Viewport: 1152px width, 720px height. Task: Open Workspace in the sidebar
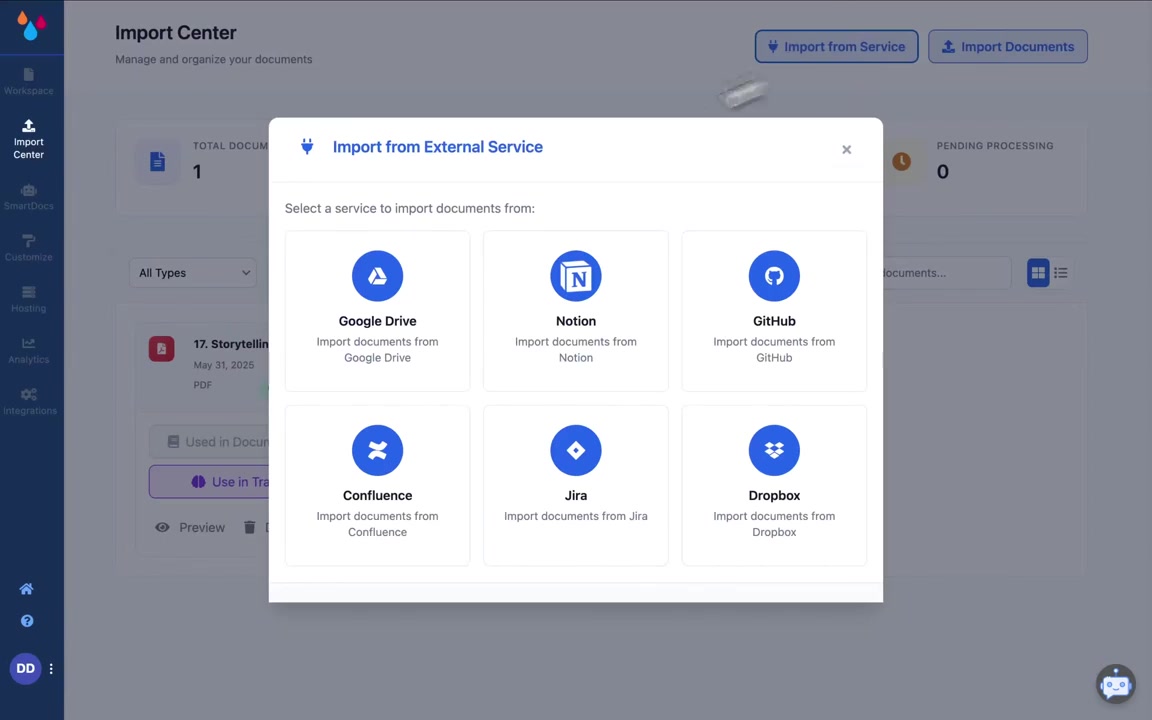(29, 82)
